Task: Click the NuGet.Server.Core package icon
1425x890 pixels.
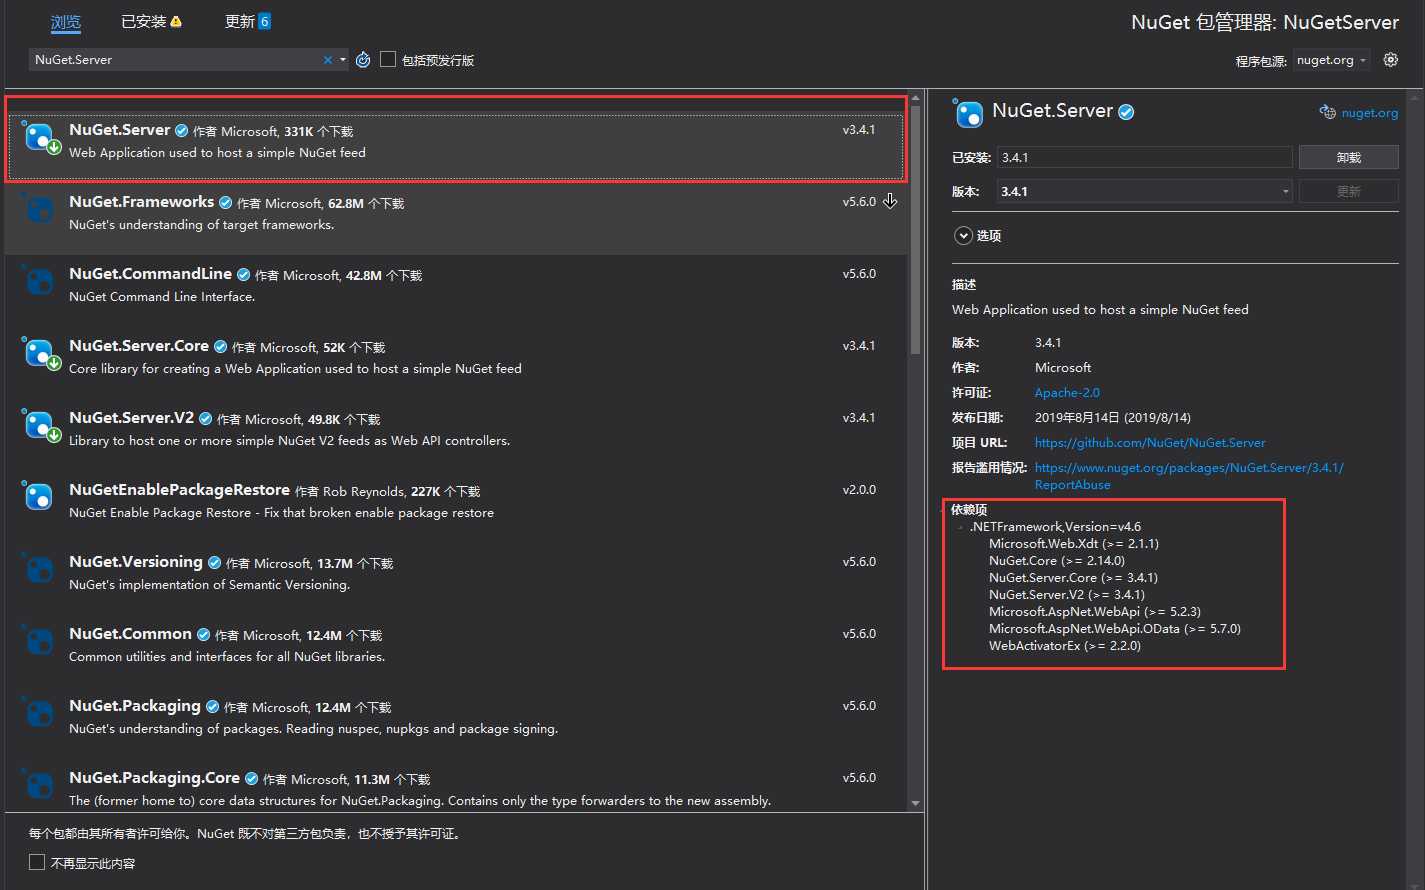Action: click(41, 354)
